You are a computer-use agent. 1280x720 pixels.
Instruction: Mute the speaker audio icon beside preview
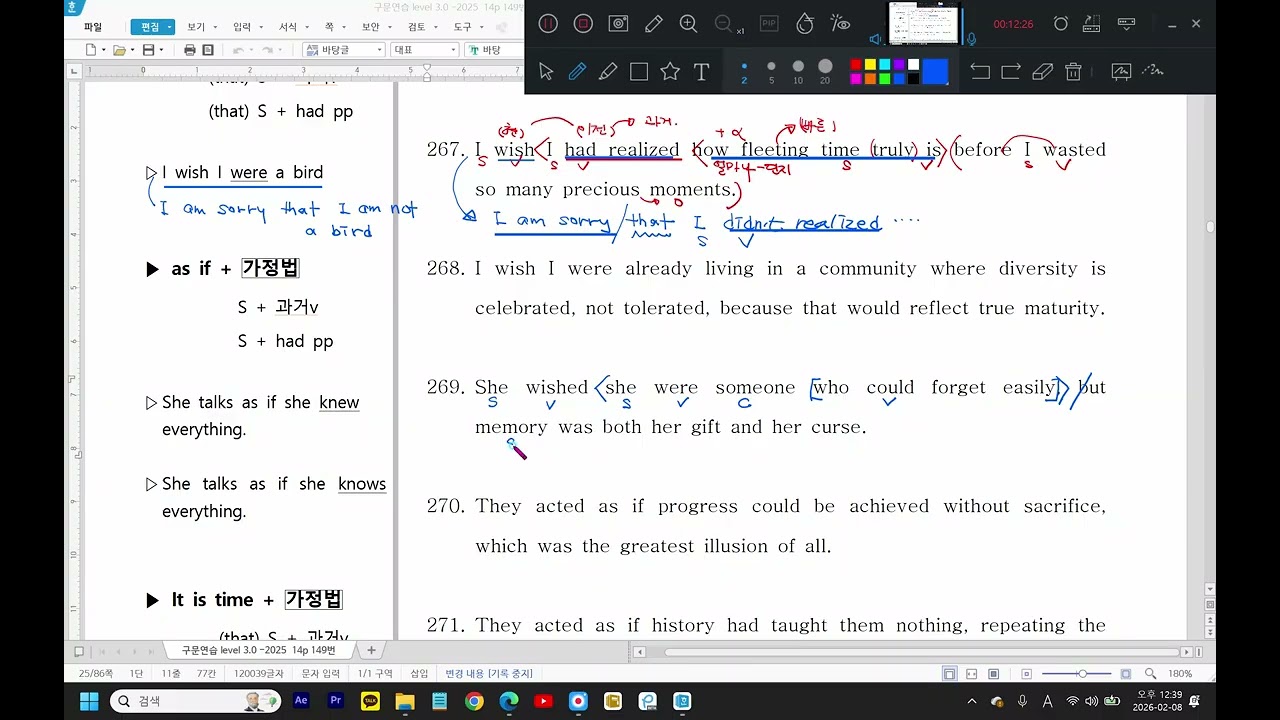tap(876, 39)
